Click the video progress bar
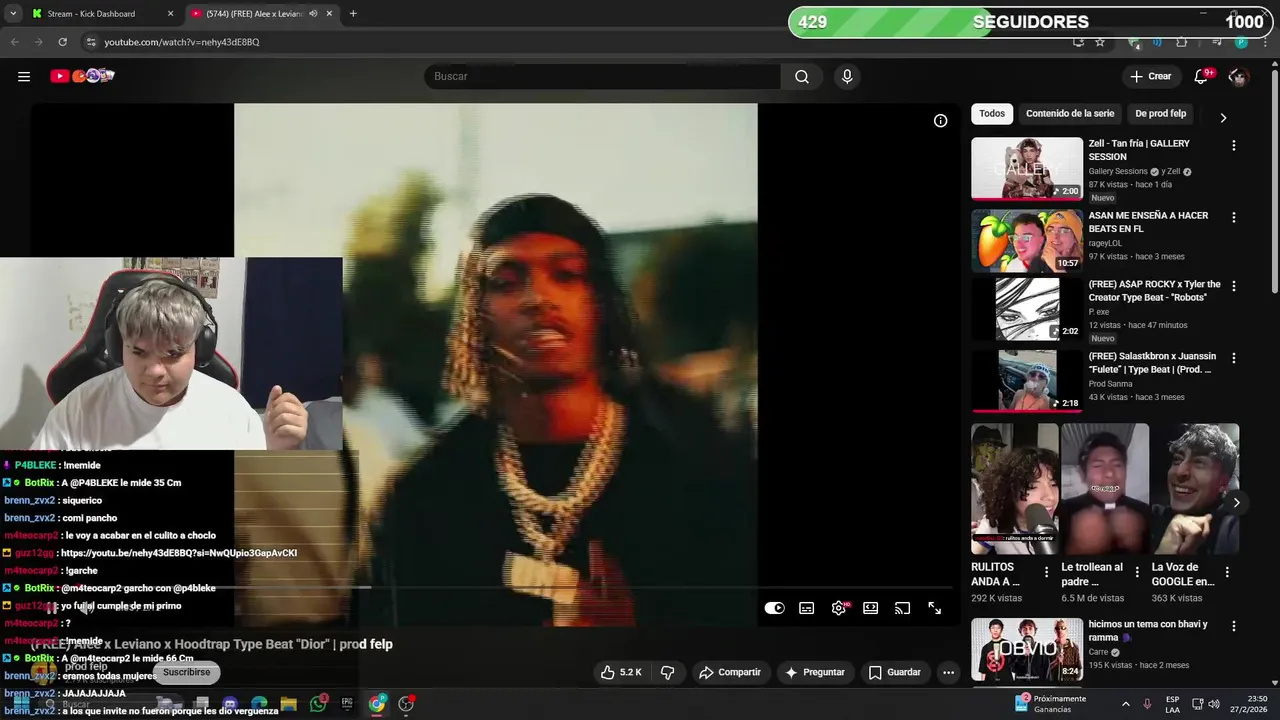The height and width of the screenshot is (720, 1280). (494, 587)
